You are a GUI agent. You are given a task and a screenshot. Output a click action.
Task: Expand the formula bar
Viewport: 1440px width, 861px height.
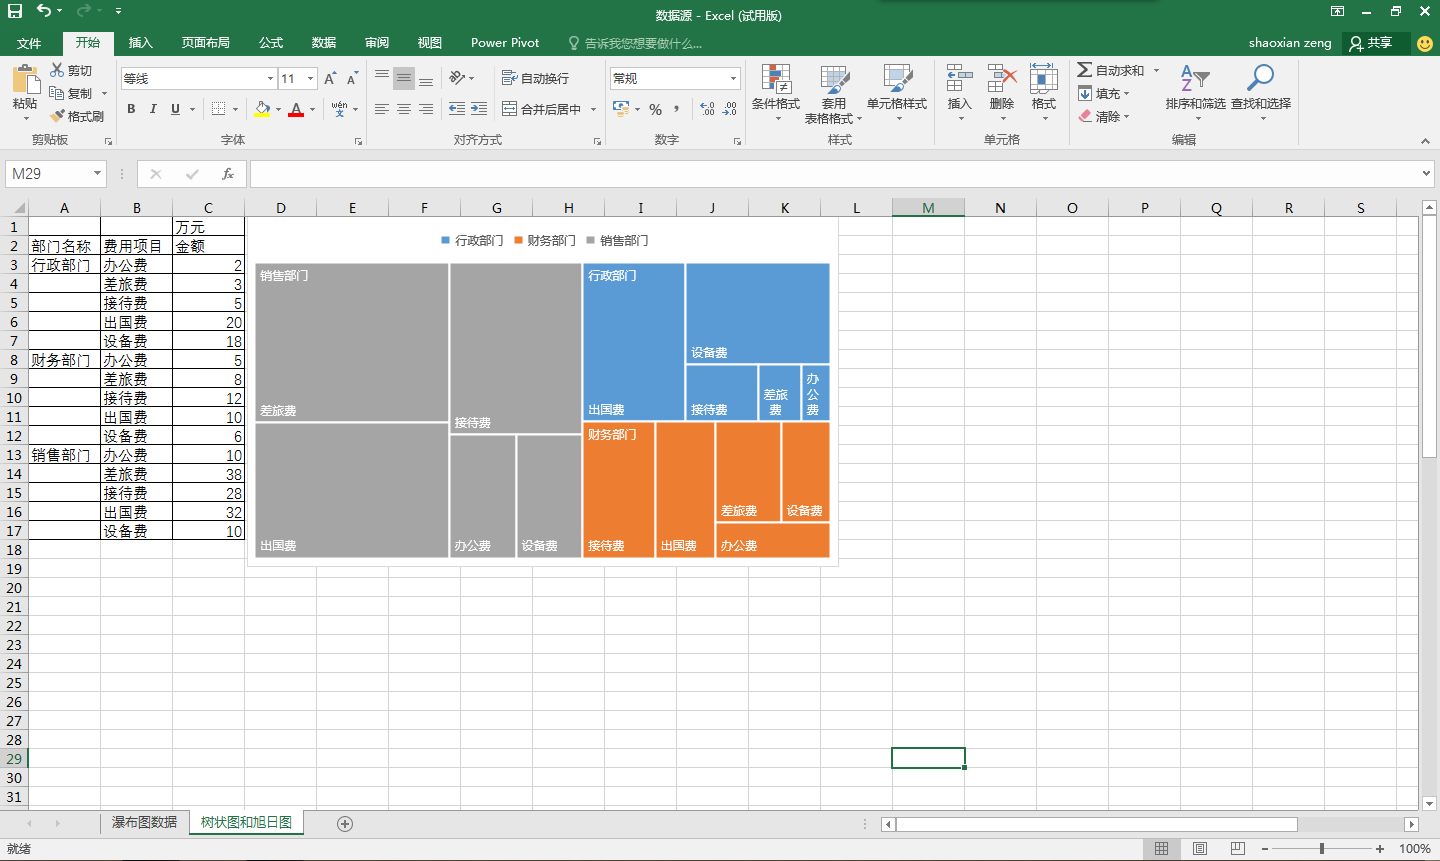[x=1426, y=174]
